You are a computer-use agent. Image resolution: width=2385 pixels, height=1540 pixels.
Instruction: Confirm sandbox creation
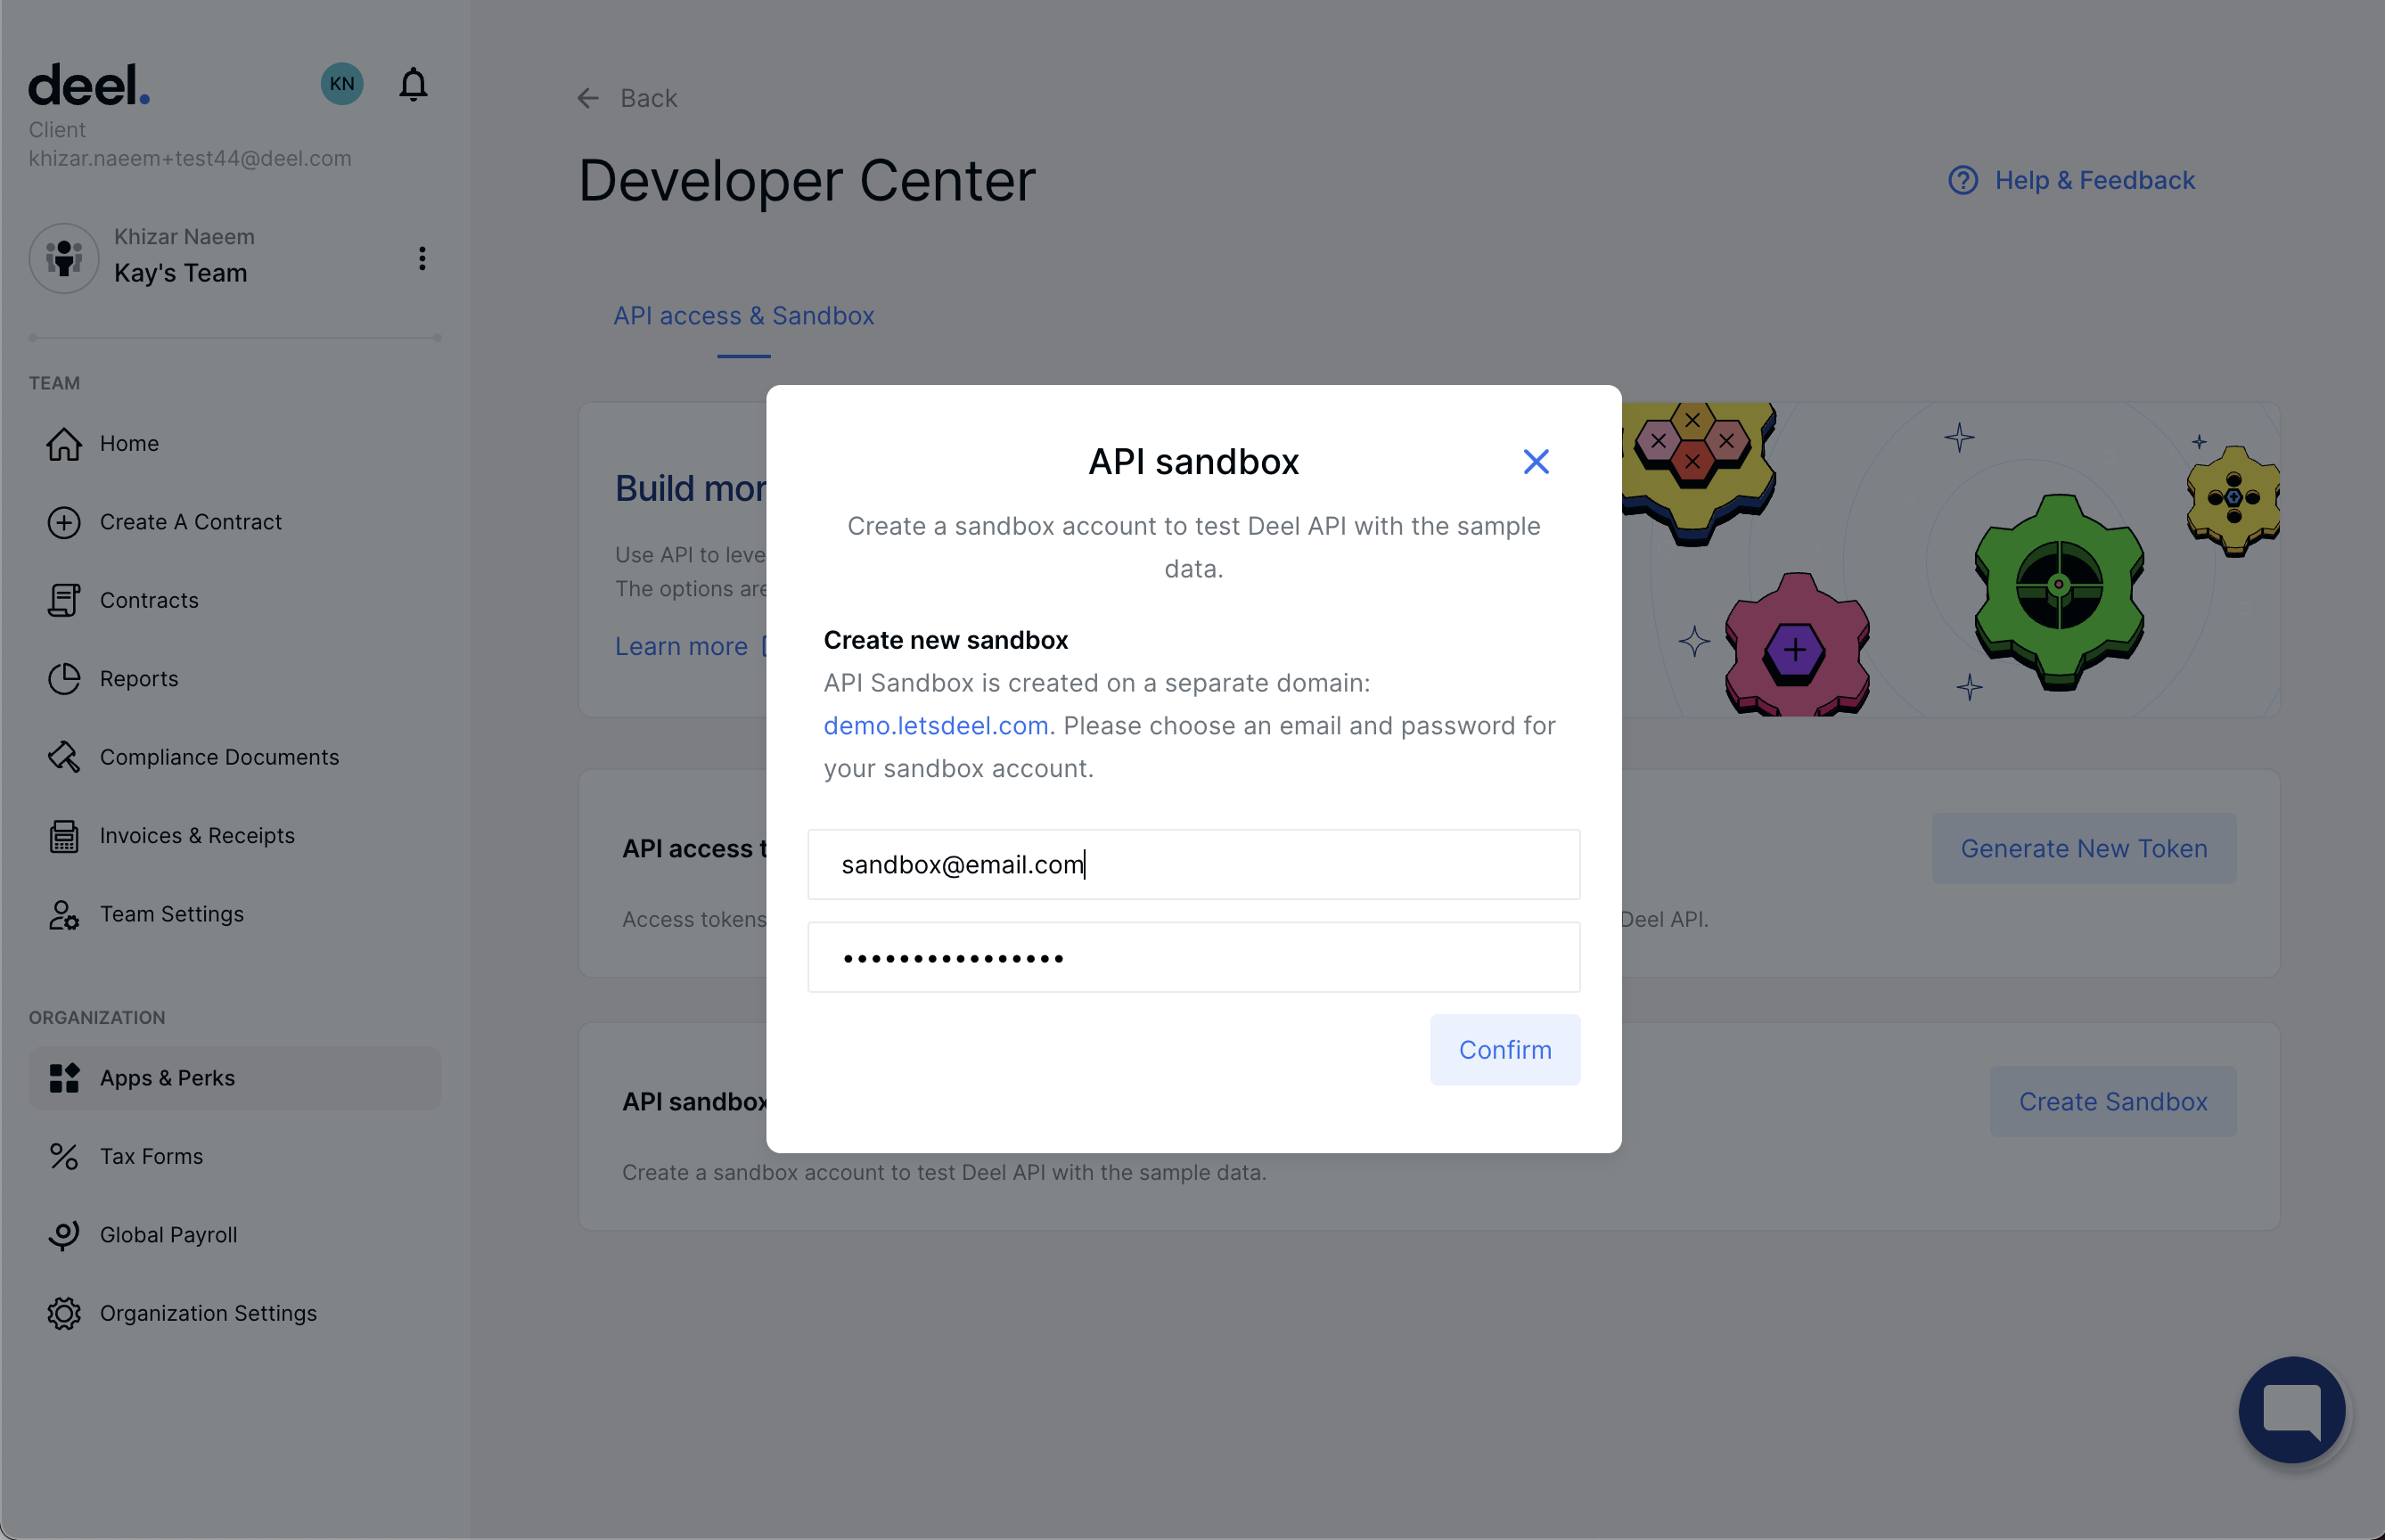[x=1505, y=1050]
